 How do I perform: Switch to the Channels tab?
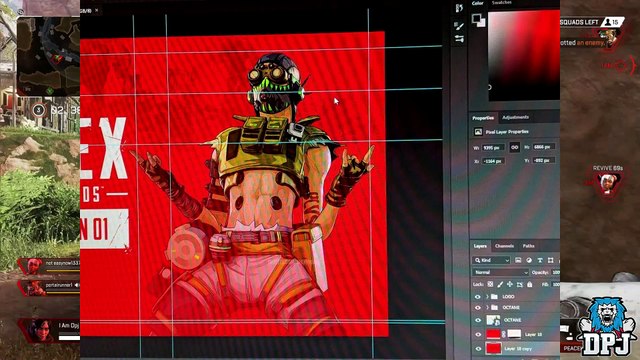(x=504, y=246)
